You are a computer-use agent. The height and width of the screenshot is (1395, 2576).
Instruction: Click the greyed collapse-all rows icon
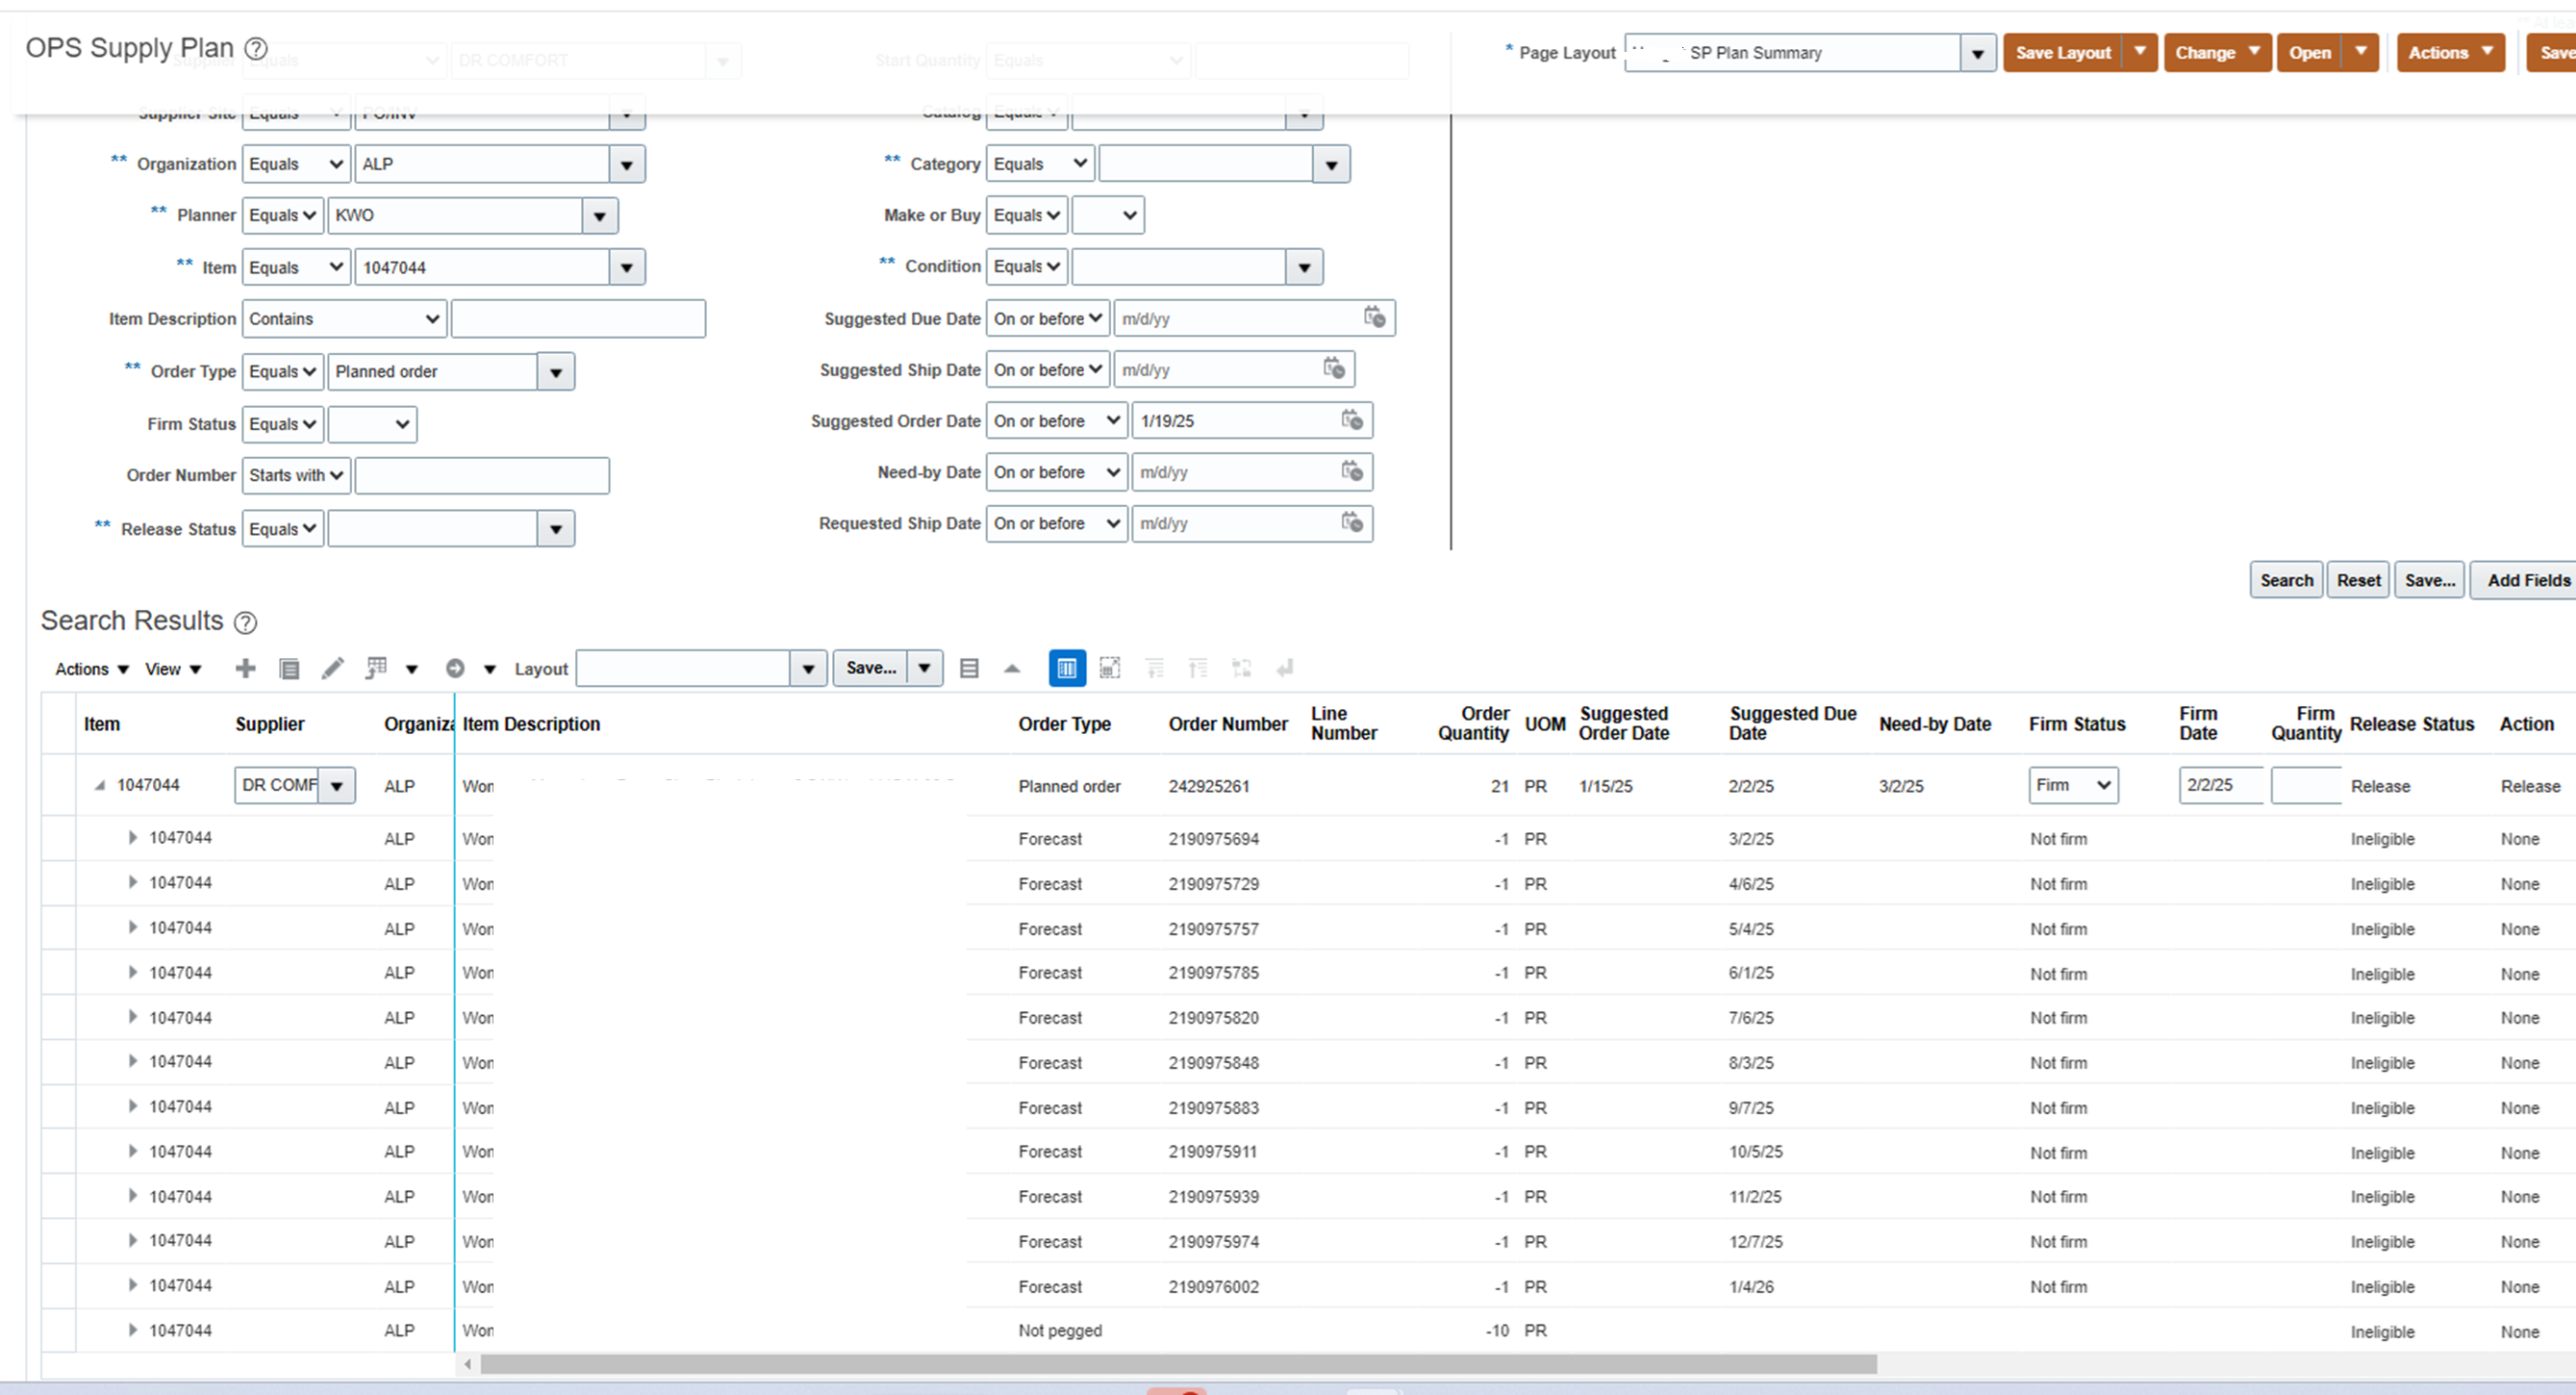[1198, 668]
